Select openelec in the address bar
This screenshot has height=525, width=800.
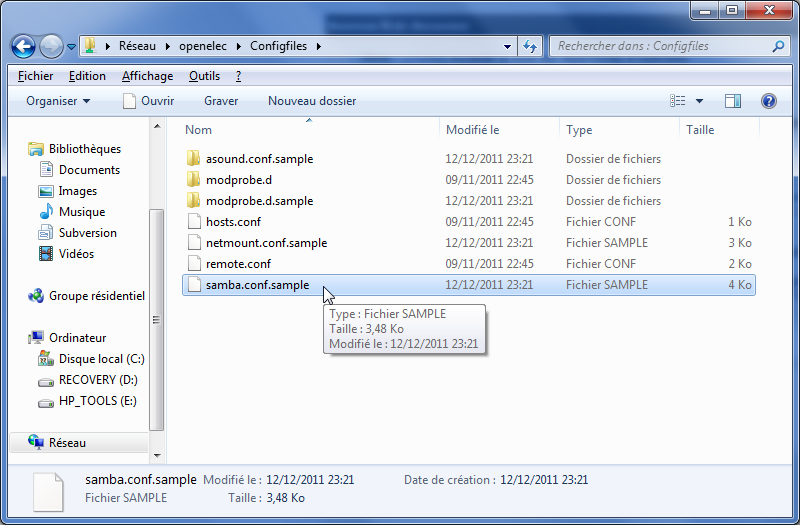[203, 46]
